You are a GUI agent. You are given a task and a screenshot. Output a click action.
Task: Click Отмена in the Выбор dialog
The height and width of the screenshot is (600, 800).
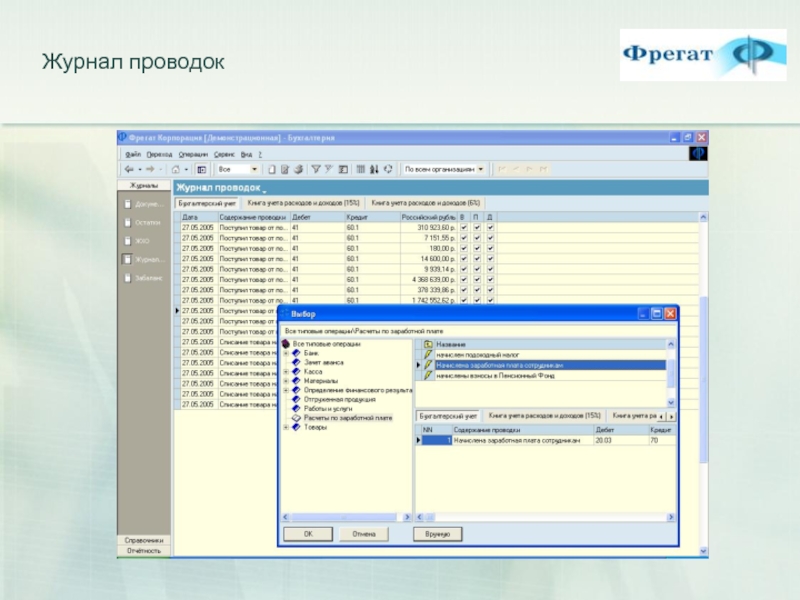[x=364, y=534]
